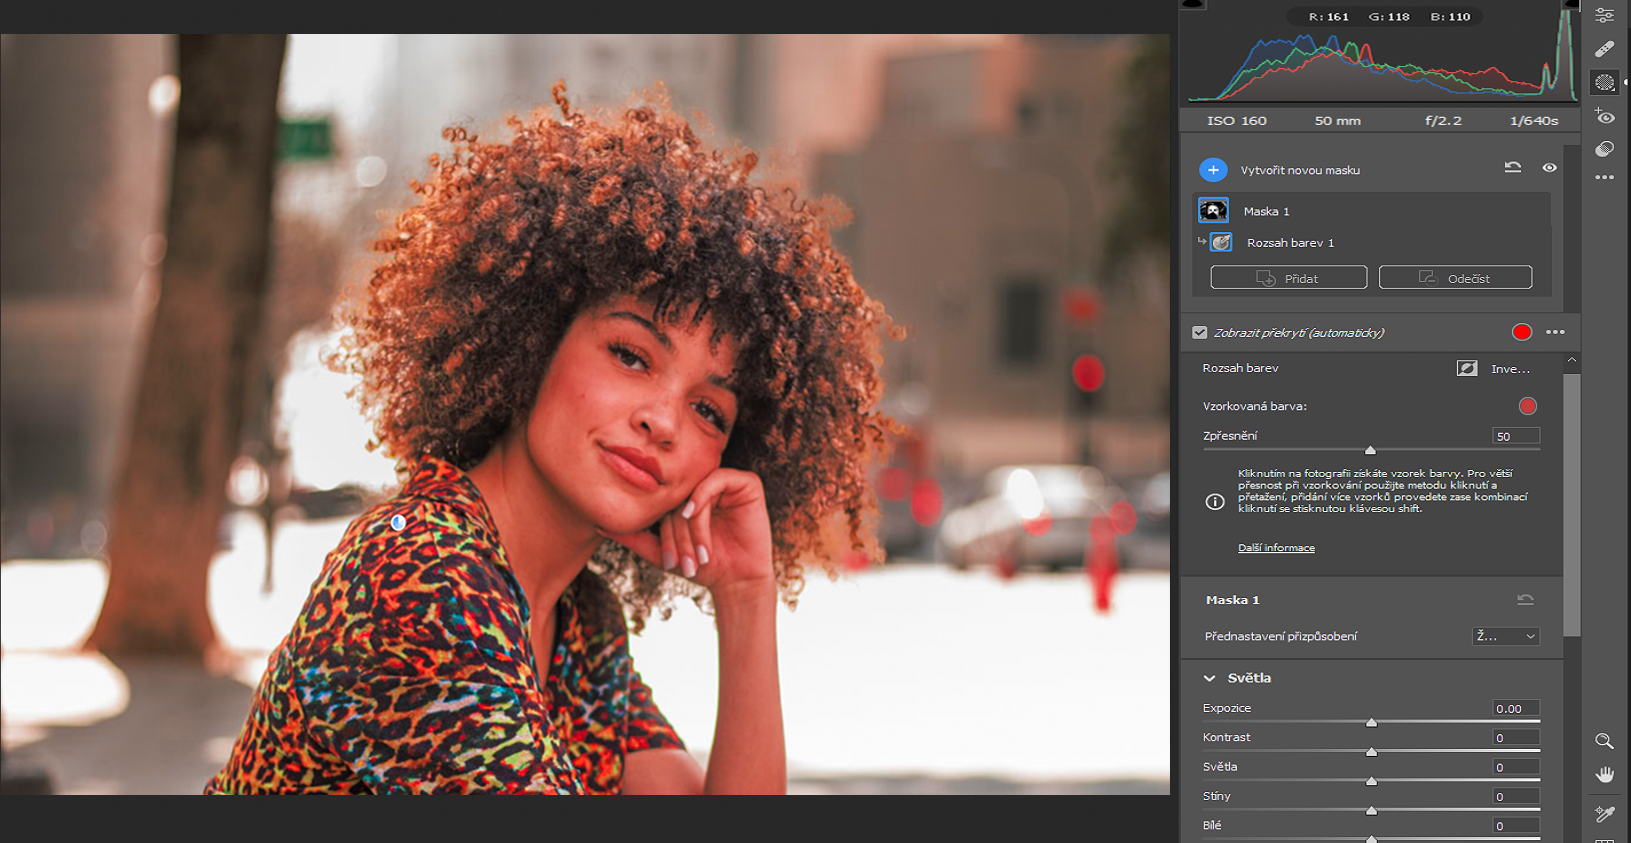Click the mask panel scrollbar thumb
Screen dimensions: 1631x843
tap(1572, 505)
